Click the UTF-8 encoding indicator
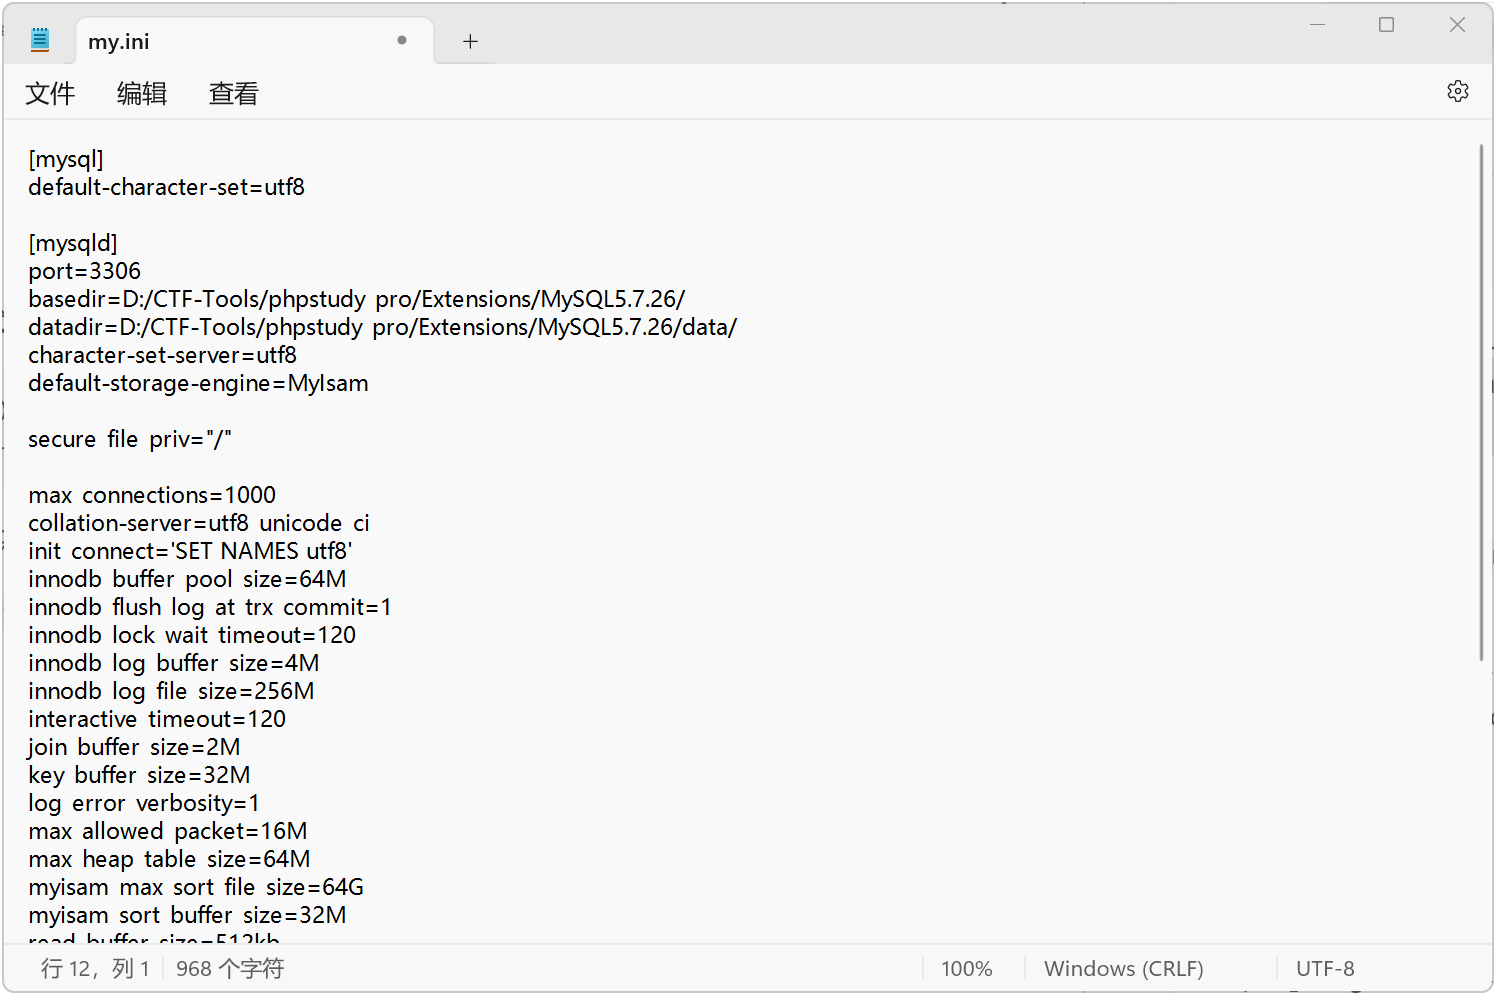 [1325, 968]
